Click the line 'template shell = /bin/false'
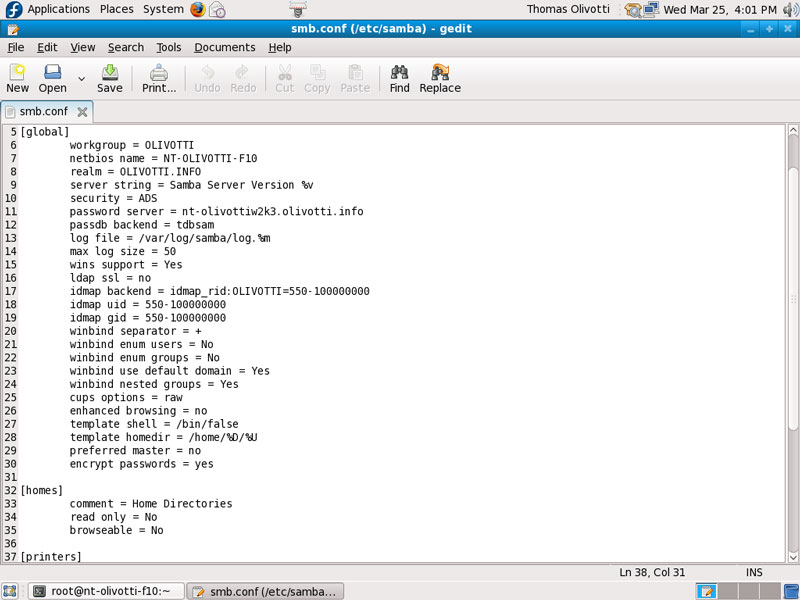 point(154,423)
